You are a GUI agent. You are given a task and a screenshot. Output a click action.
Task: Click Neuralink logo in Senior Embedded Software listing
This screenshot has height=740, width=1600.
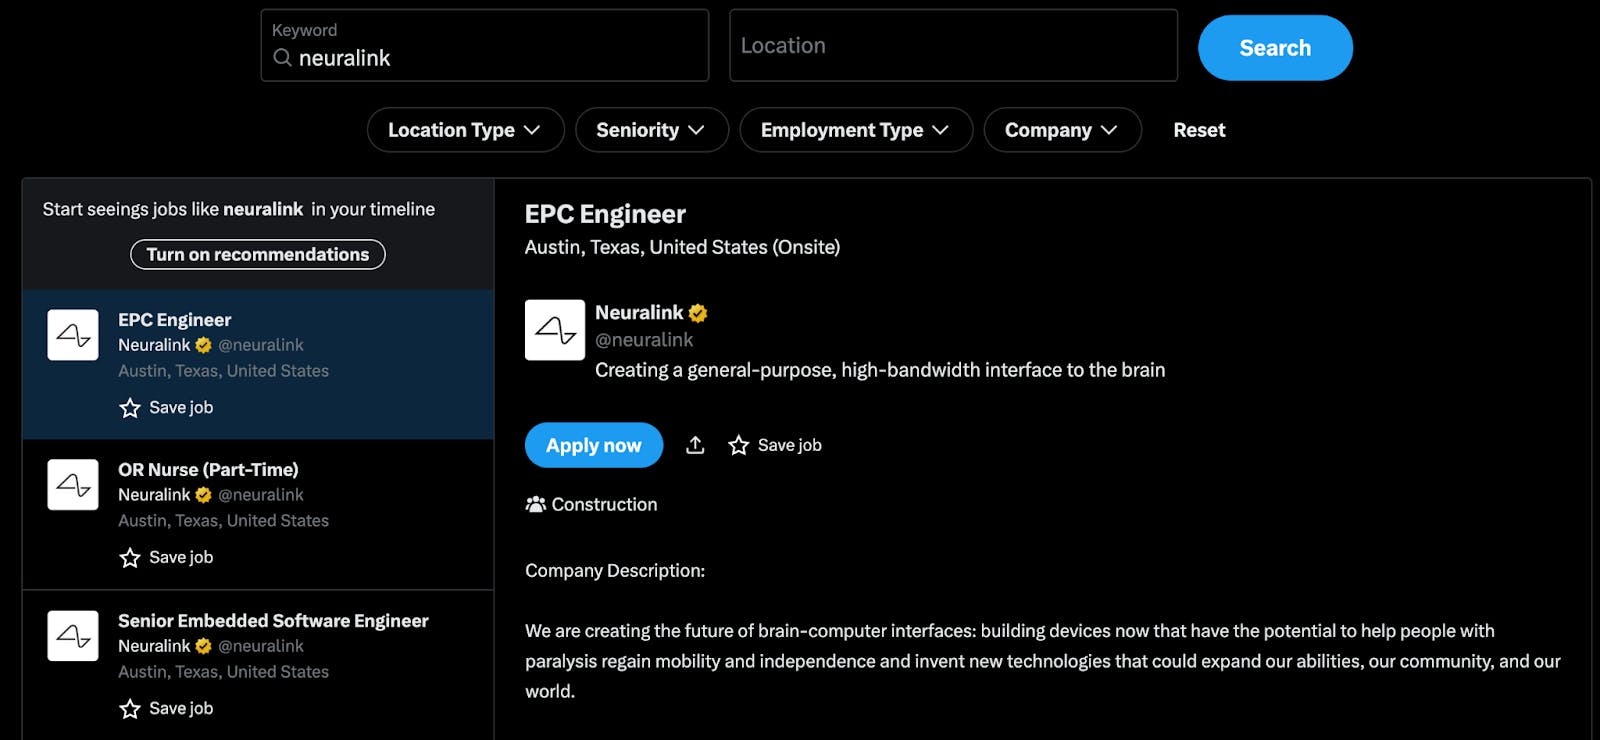(x=73, y=636)
